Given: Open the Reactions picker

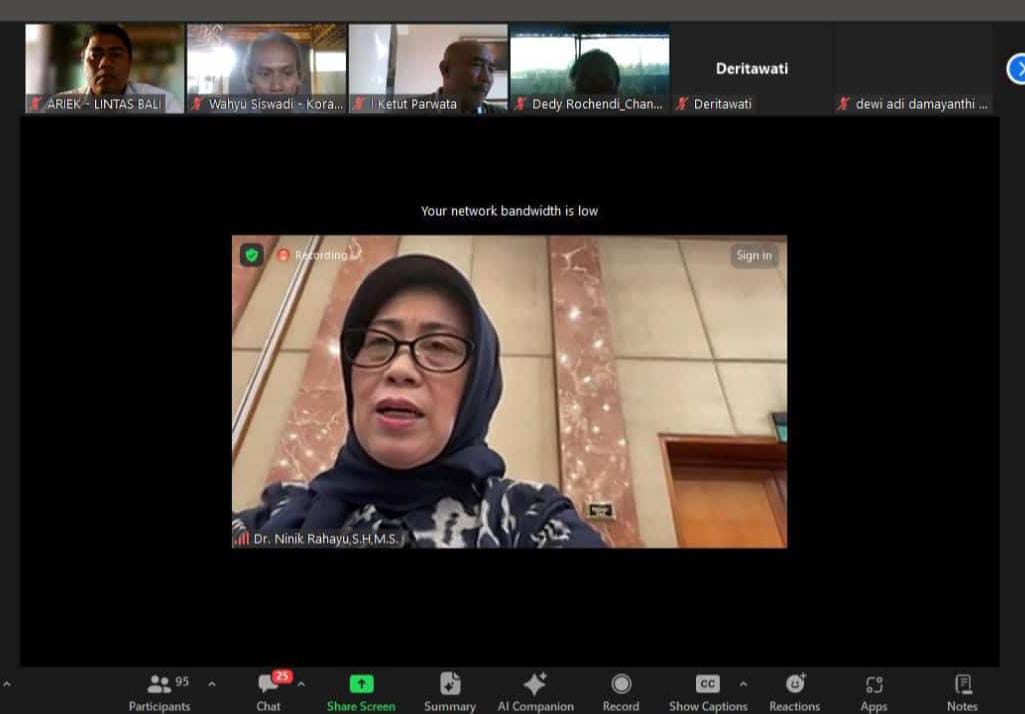Looking at the screenshot, I should coord(795,691).
